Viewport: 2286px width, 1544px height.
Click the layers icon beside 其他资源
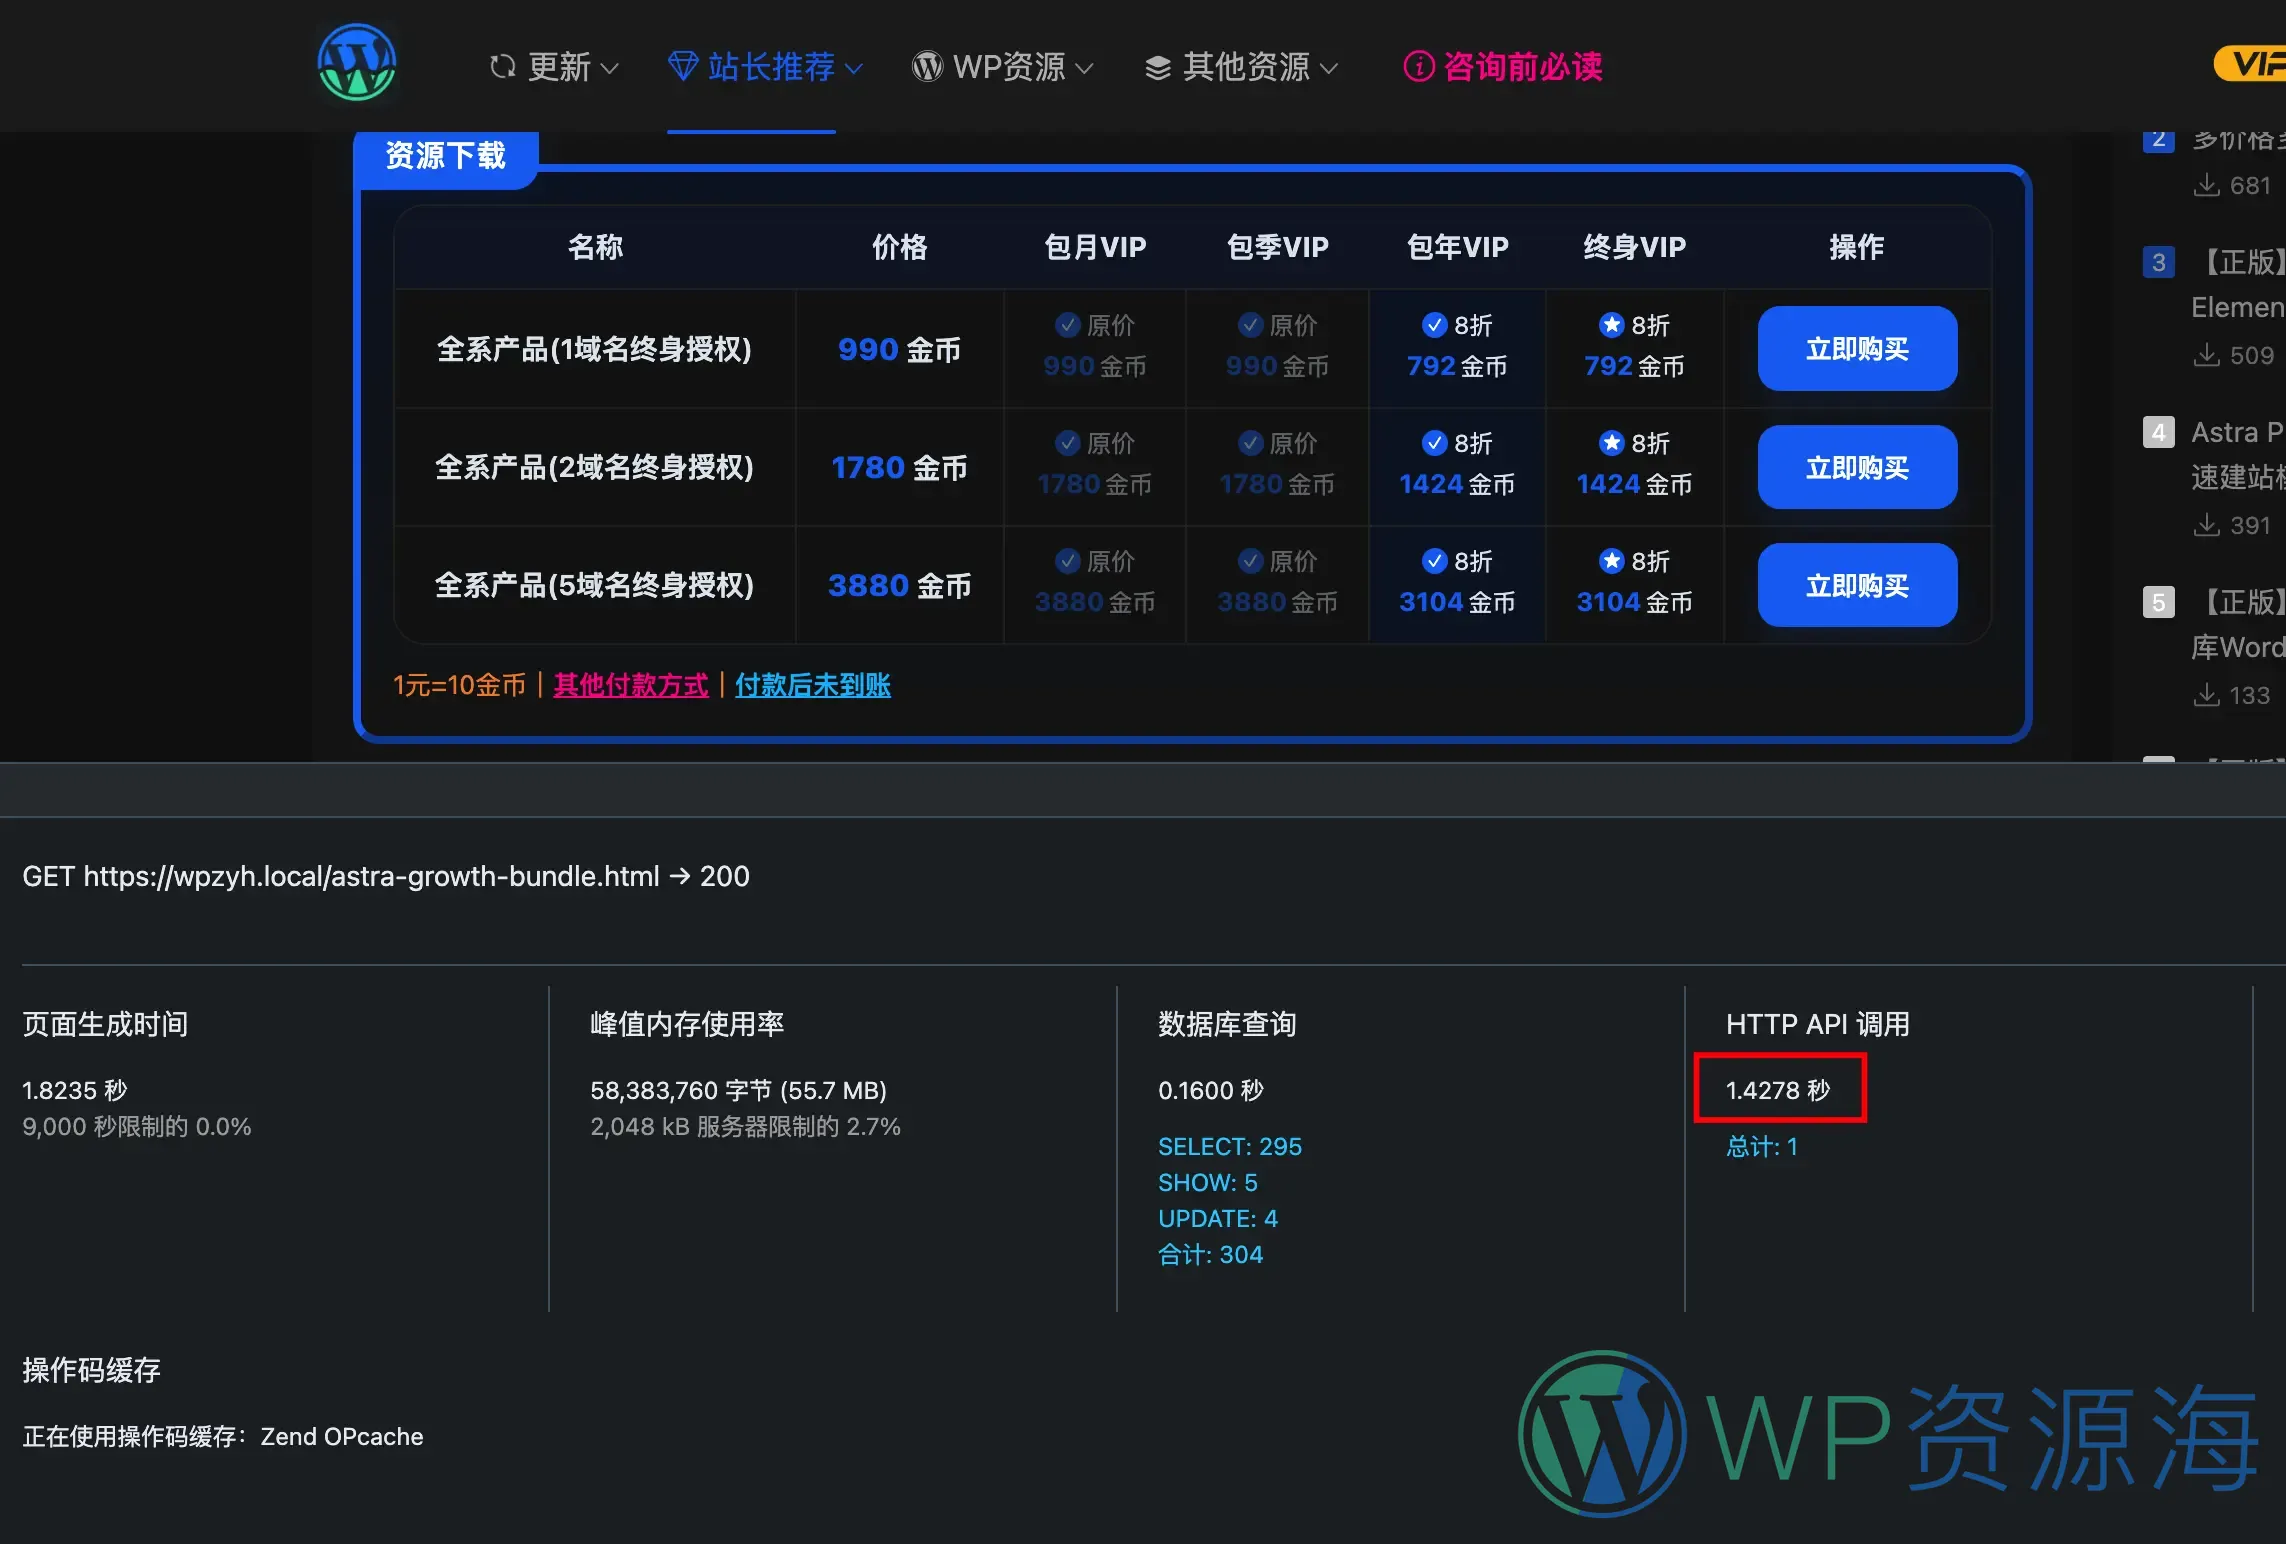[x=1157, y=66]
